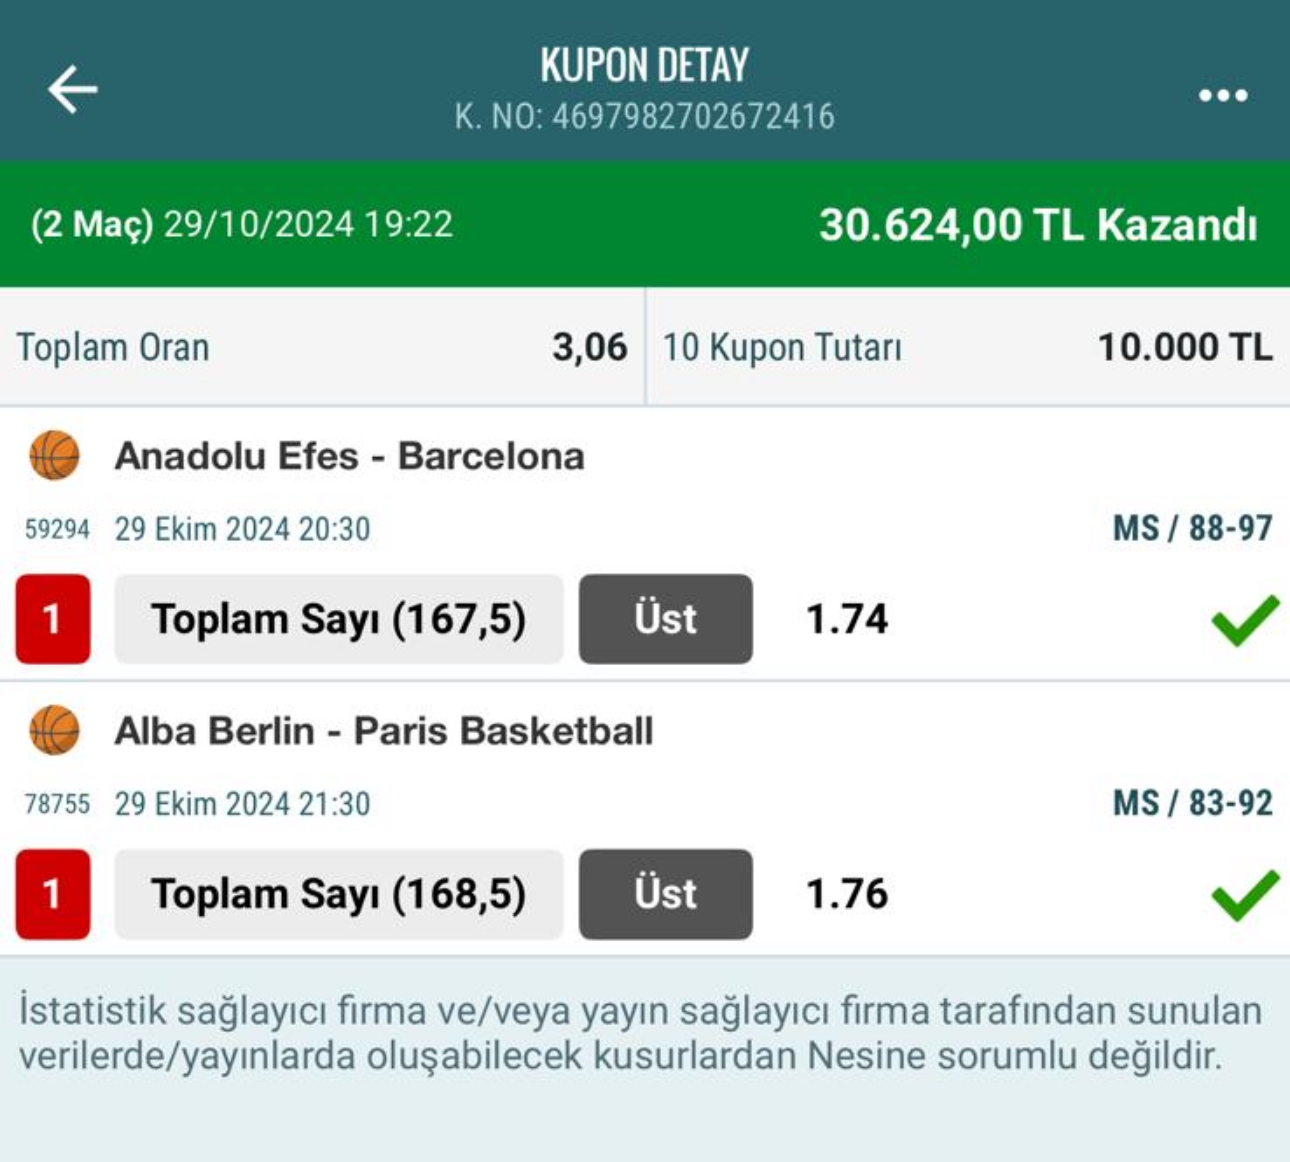
Task: Tap green checkmark for Anadolu Efes bet
Action: 1244,620
